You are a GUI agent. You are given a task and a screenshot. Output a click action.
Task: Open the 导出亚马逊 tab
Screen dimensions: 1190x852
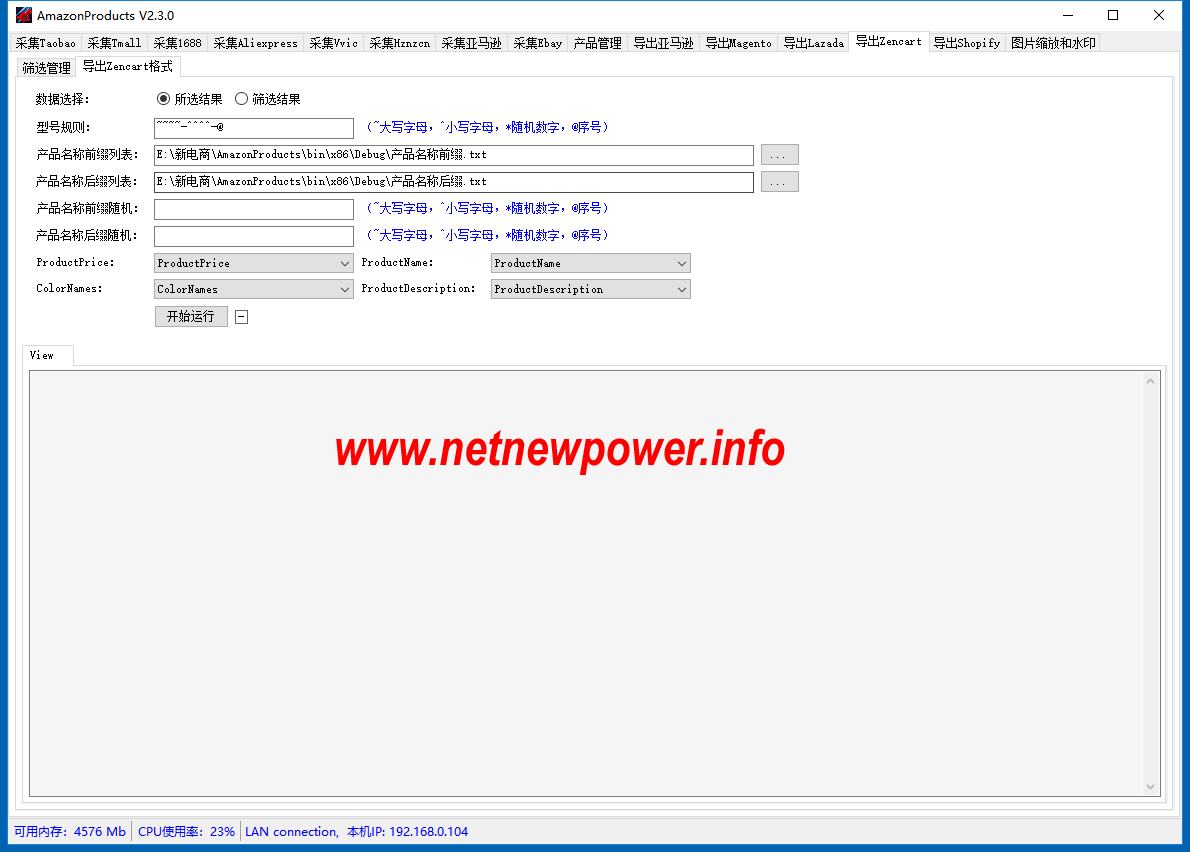point(663,43)
